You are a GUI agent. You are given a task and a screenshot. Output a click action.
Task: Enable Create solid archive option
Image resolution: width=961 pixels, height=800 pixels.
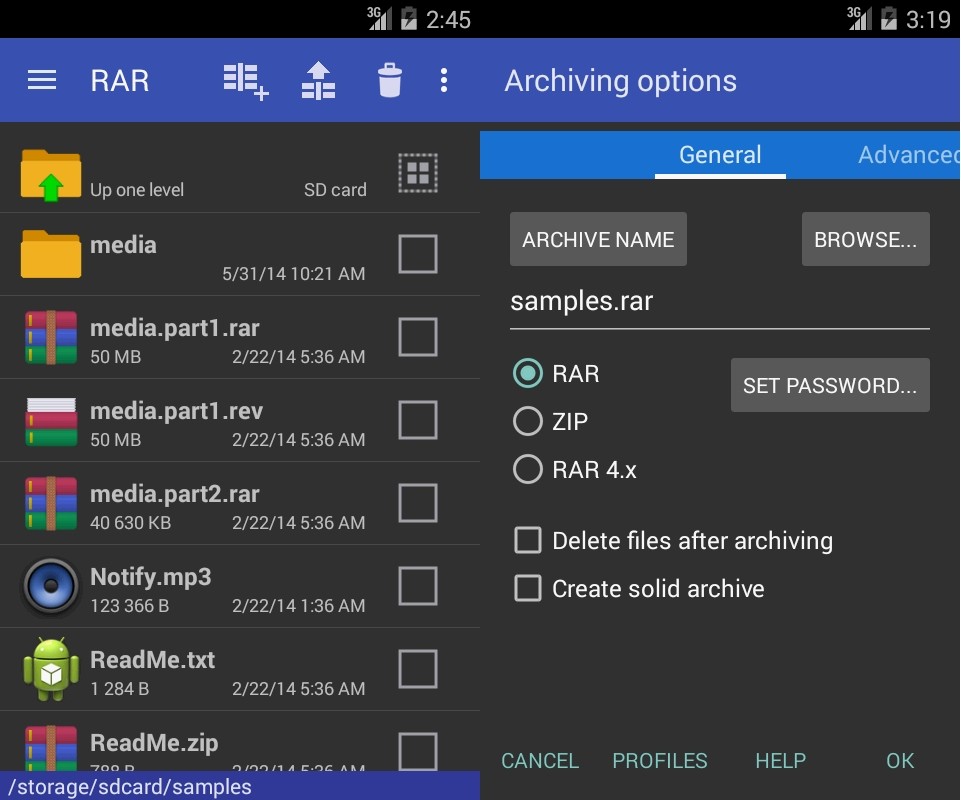(x=527, y=589)
